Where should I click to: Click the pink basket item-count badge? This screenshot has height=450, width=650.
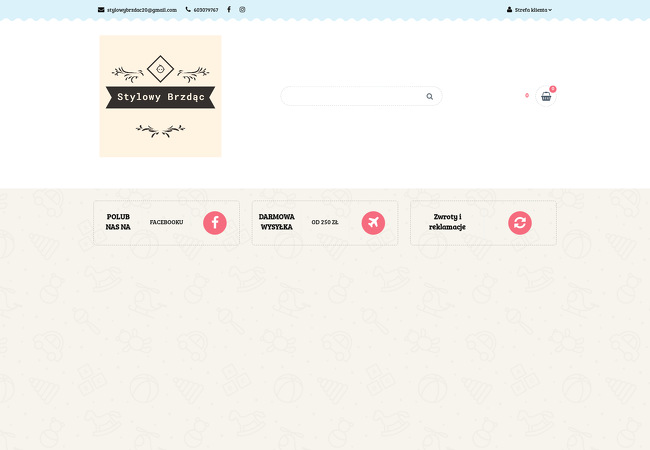click(x=553, y=89)
